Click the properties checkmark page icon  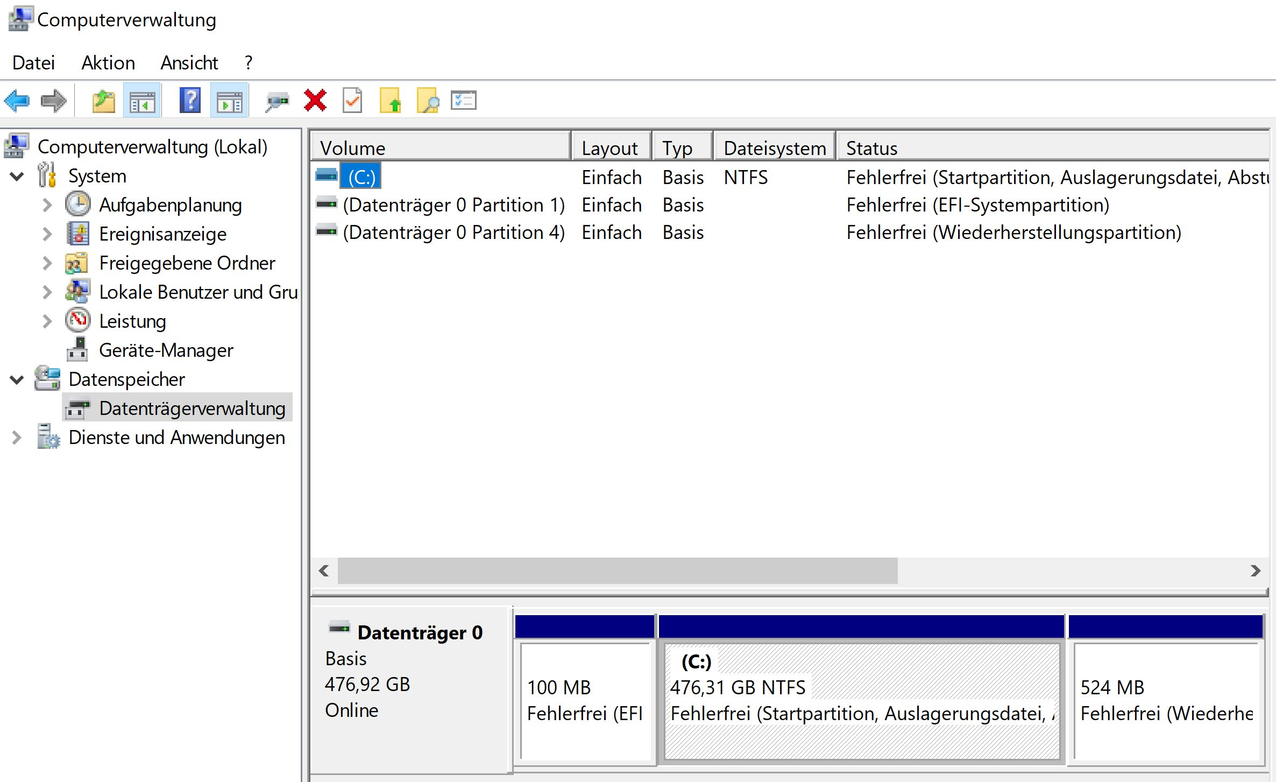(352, 101)
